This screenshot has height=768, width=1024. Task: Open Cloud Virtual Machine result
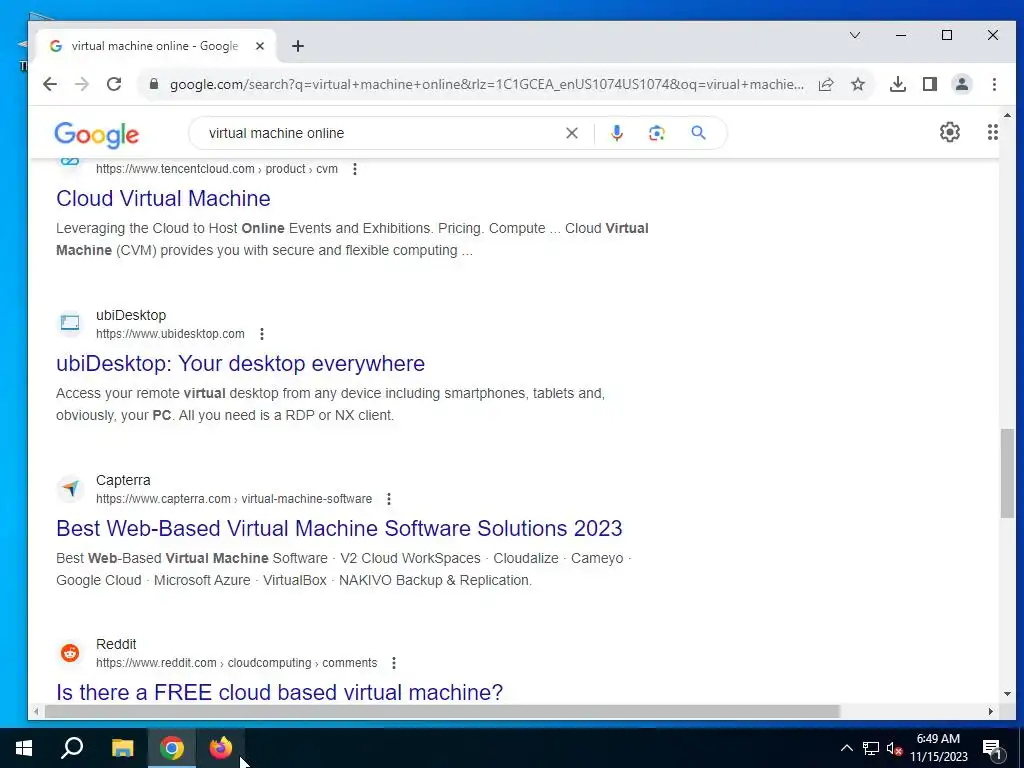coord(163,199)
